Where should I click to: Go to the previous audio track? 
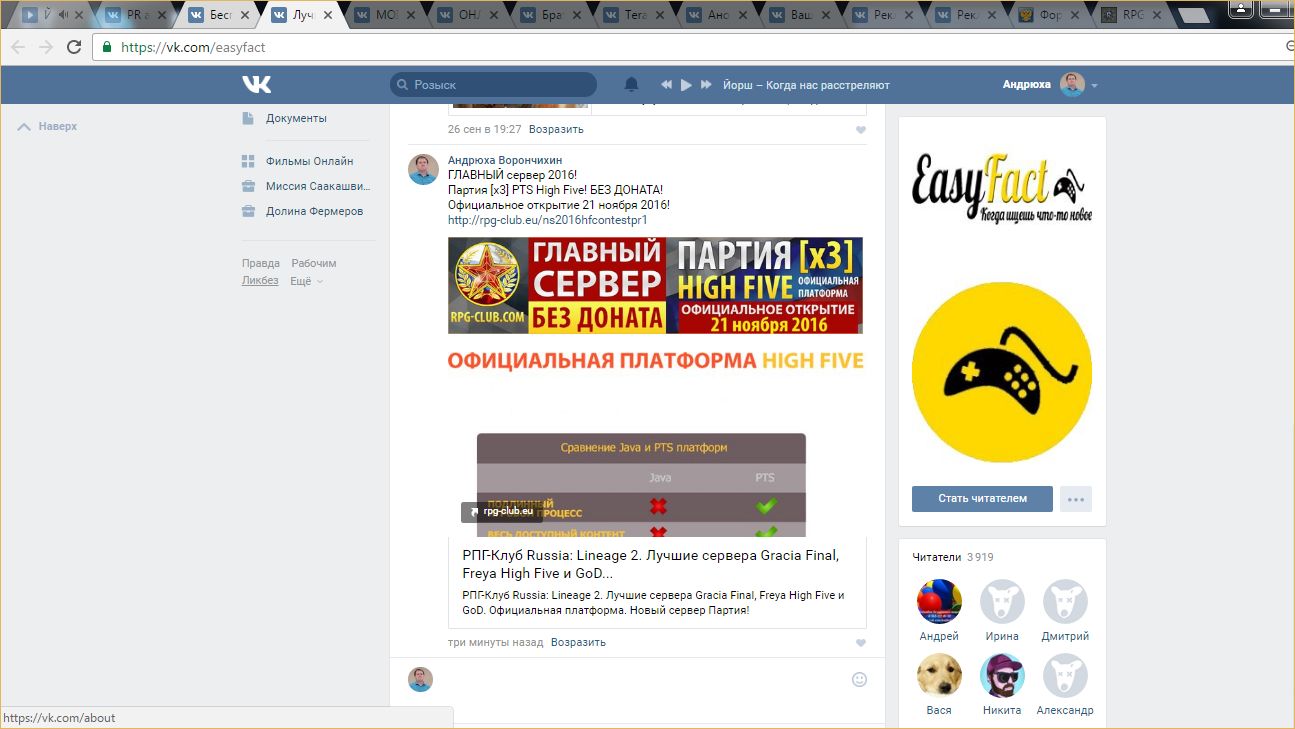(x=666, y=85)
